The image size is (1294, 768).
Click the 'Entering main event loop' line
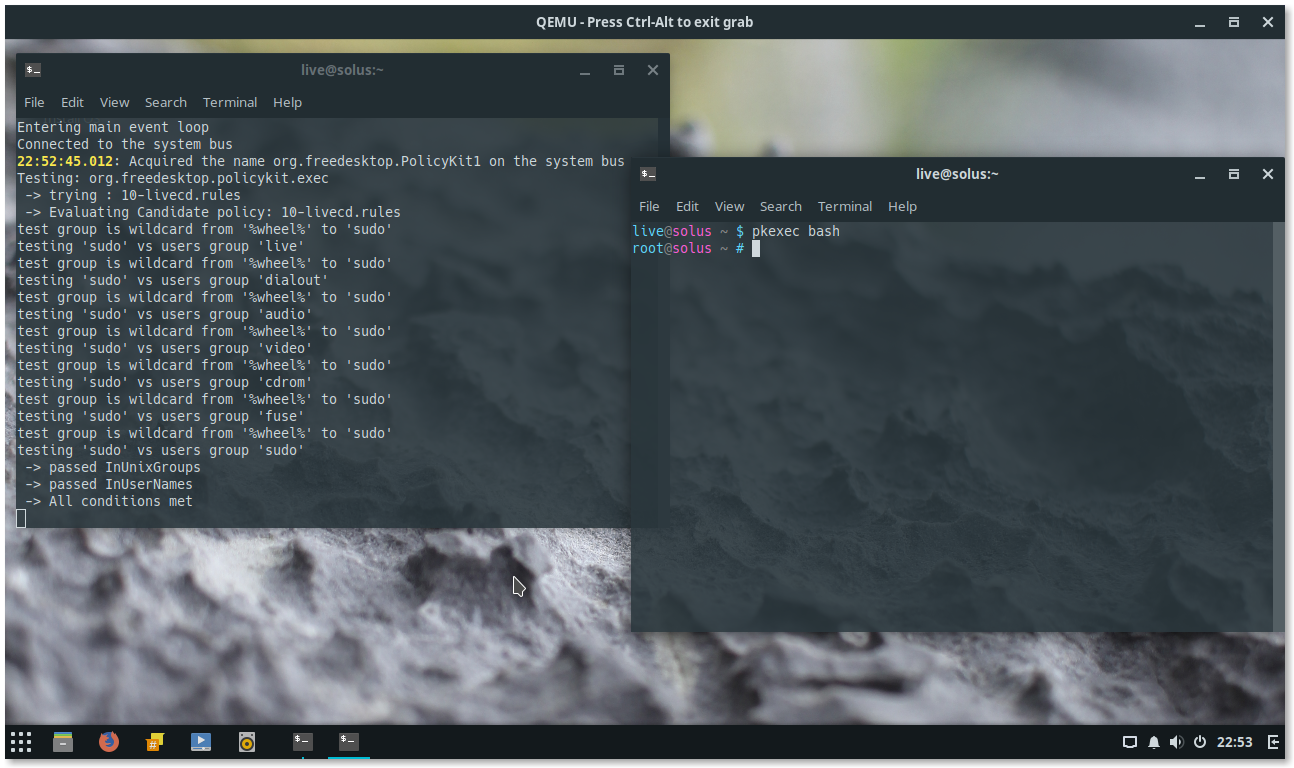tap(113, 127)
